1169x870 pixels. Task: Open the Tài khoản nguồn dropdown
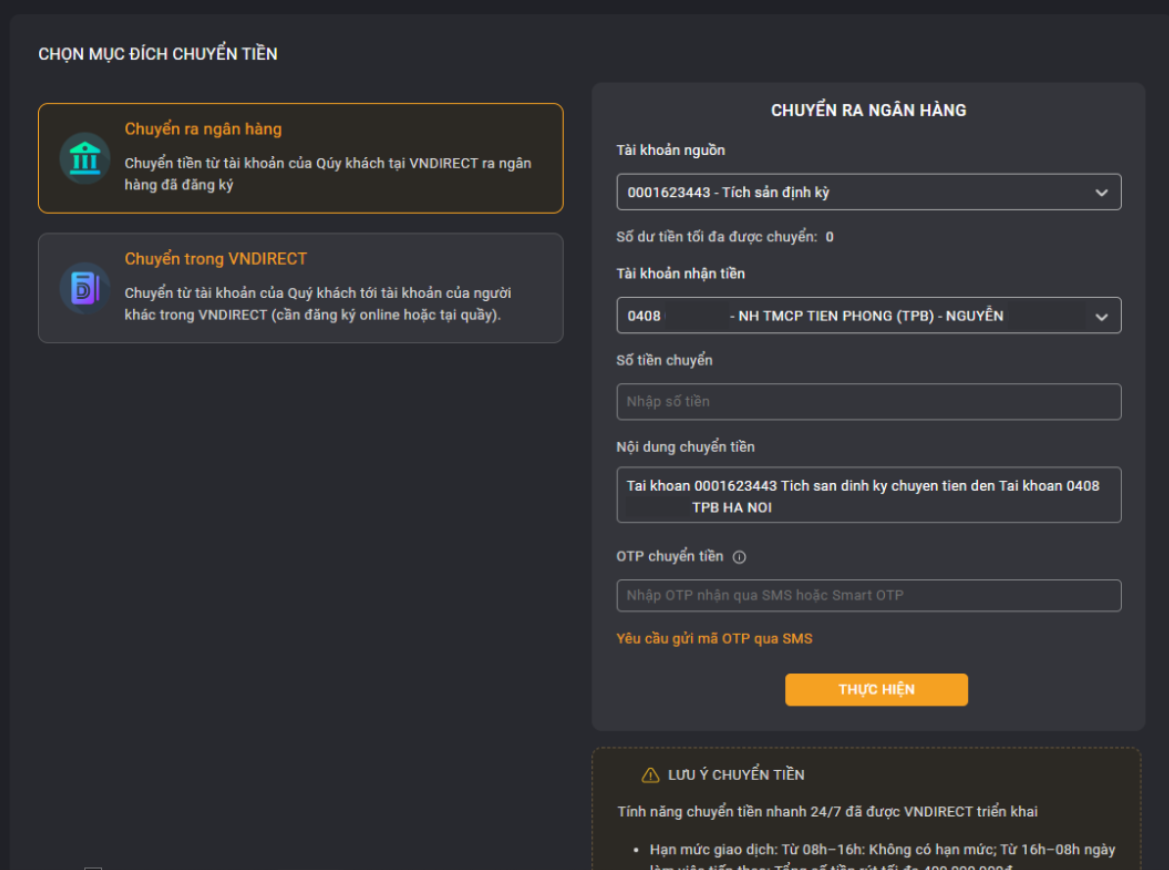(x=869, y=192)
